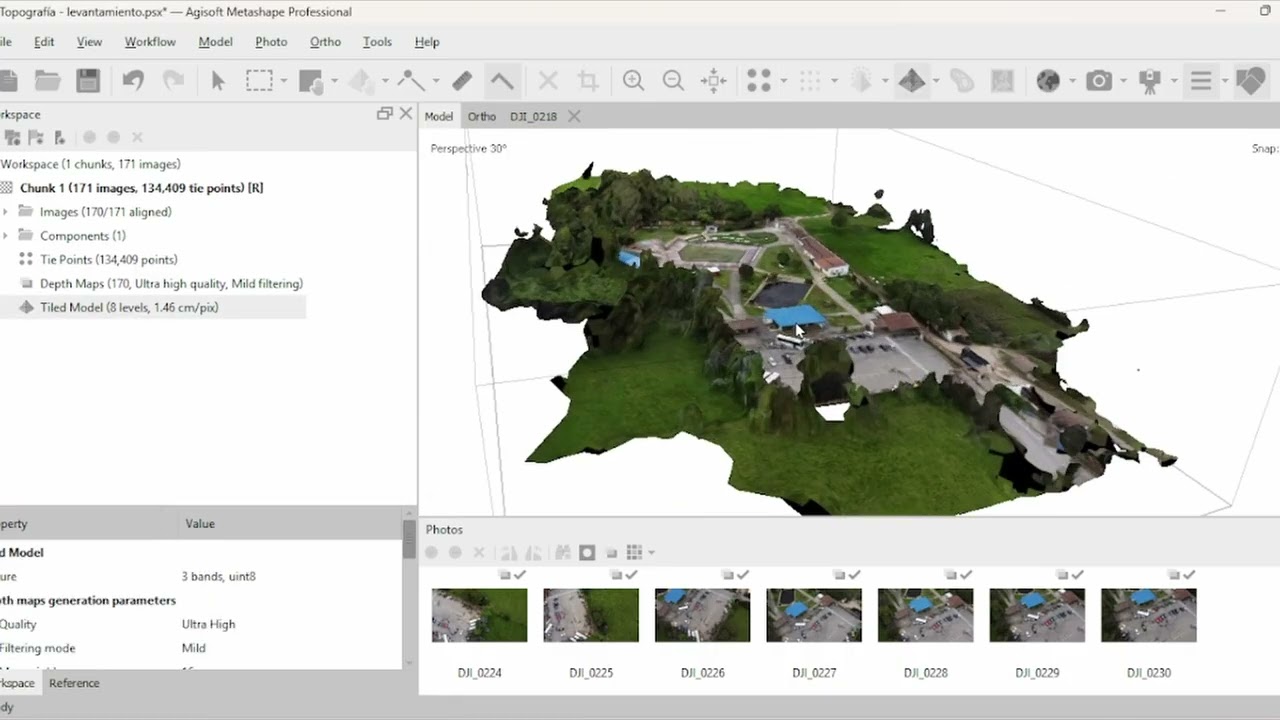1280x720 pixels.
Task: Click the Filter by Markers binoculars icon in Photos pane
Action: click(563, 552)
